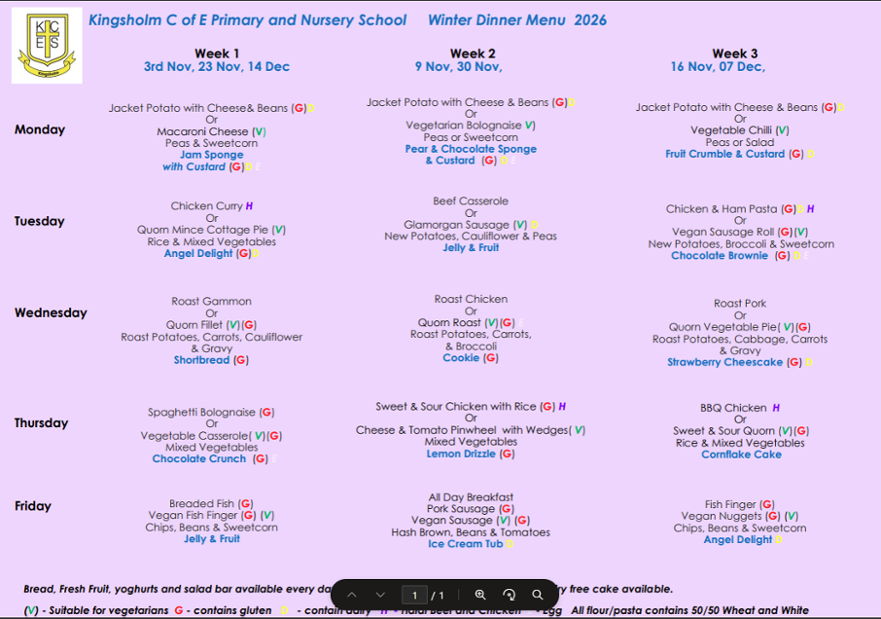Click 'Ice Cream Tub' dessert text
Image resolution: width=881 pixels, height=619 pixels.
(465, 544)
